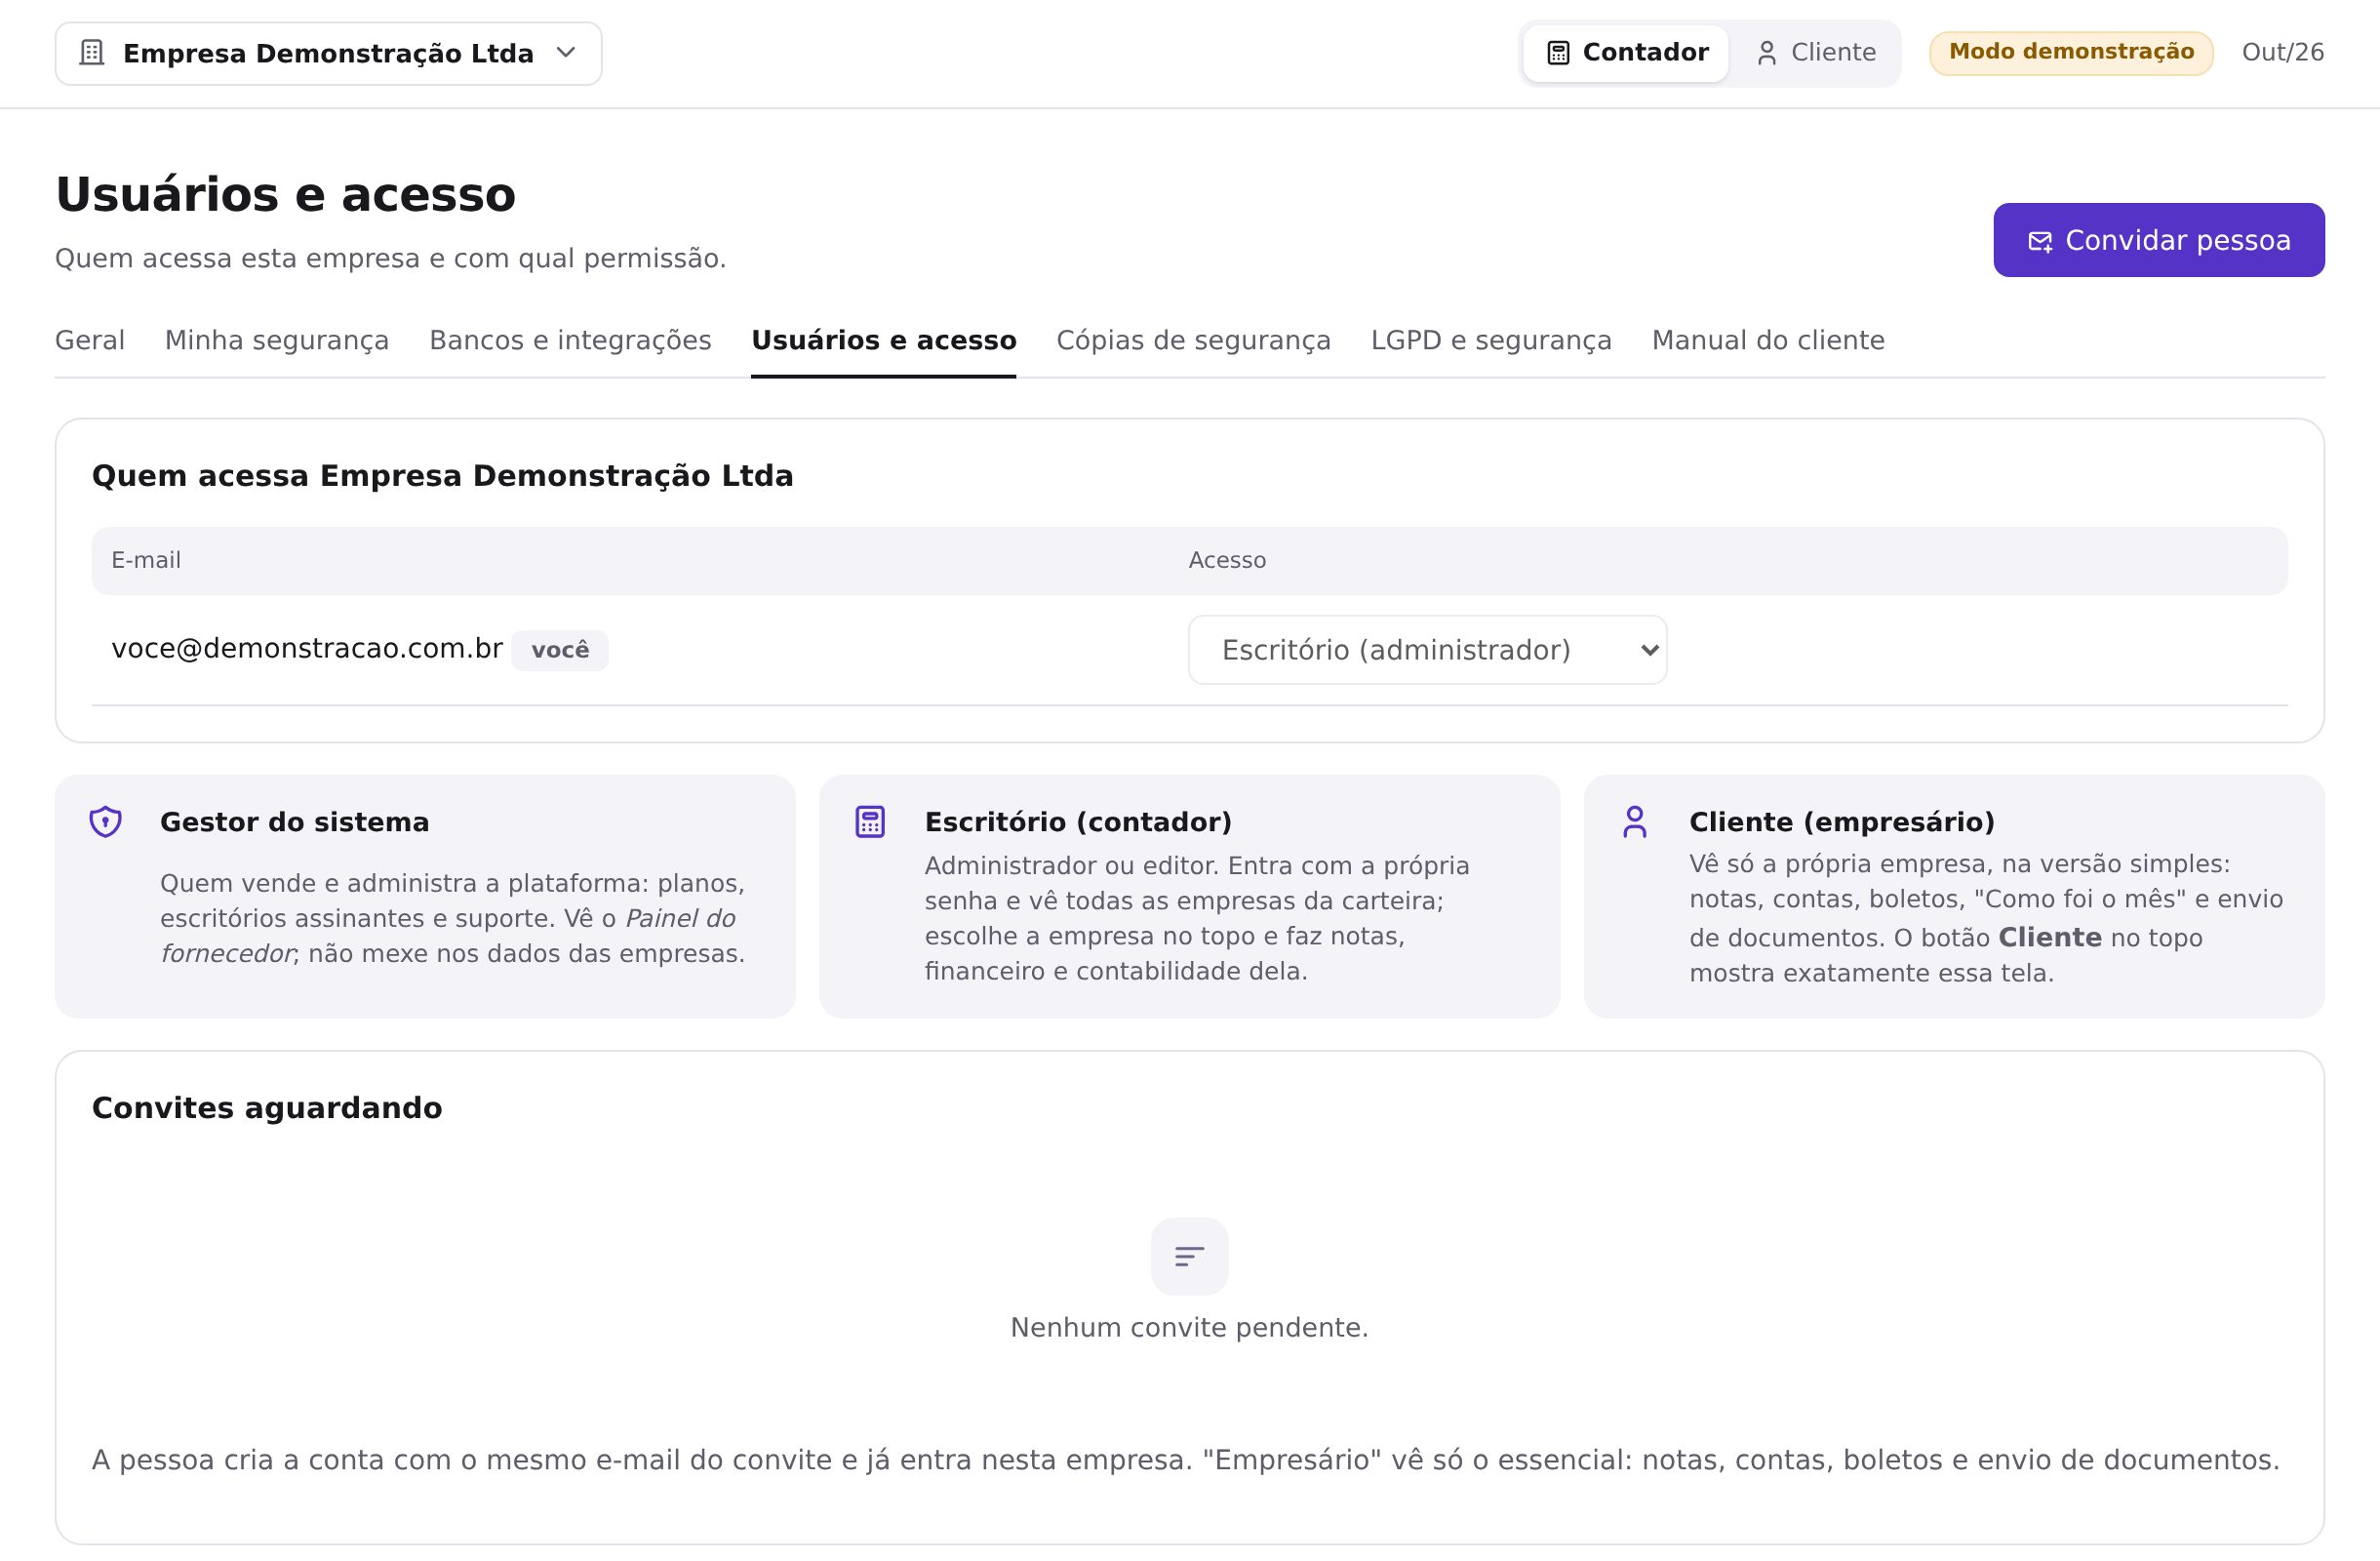Image resolution: width=2380 pixels, height=1561 pixels.
Task: Click the envelope icon in Convidar pessoa
Action: [2040, 241]
